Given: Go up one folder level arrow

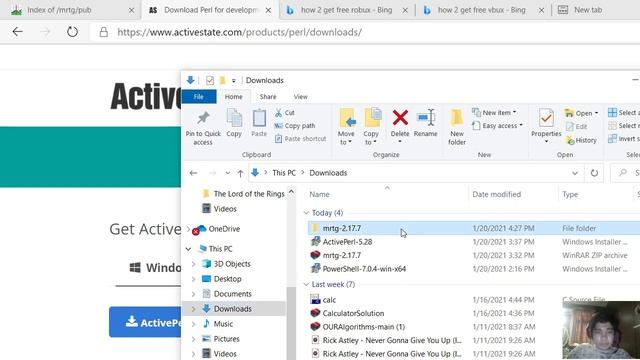Looking at the screenshot, I should [x=240, y=173].
